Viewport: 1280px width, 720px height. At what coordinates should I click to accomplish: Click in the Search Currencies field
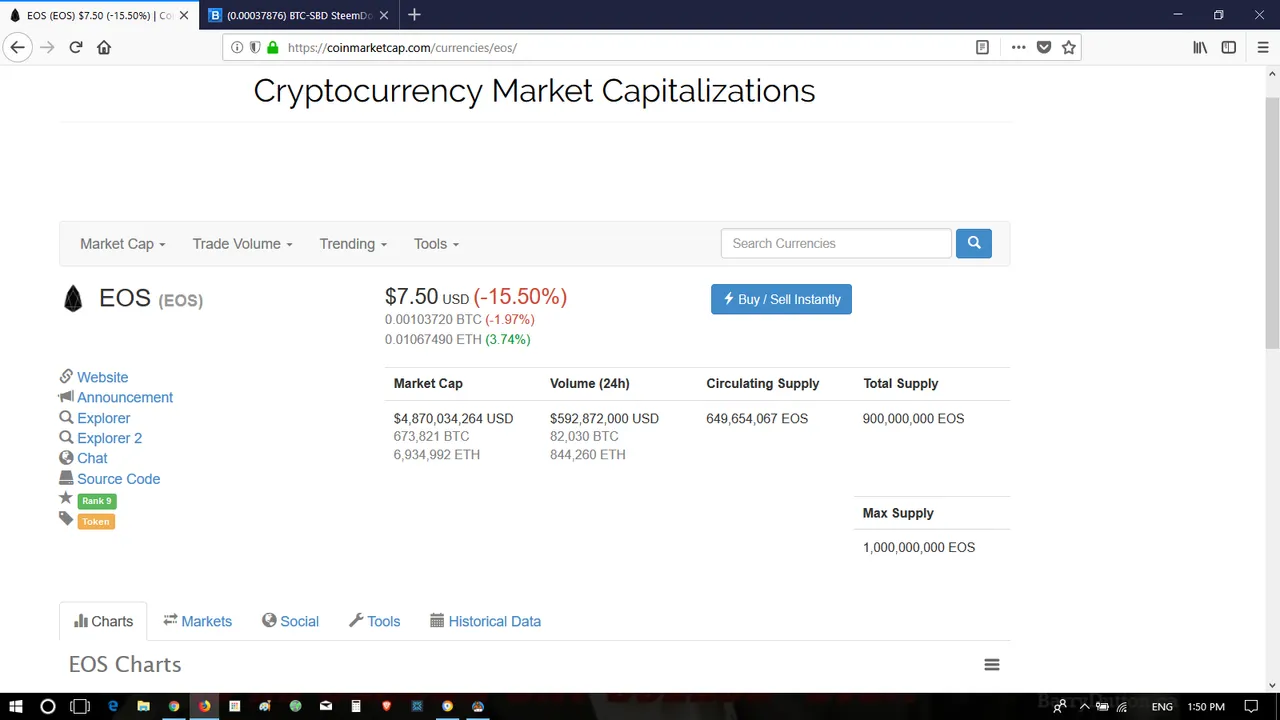point(836,243)
